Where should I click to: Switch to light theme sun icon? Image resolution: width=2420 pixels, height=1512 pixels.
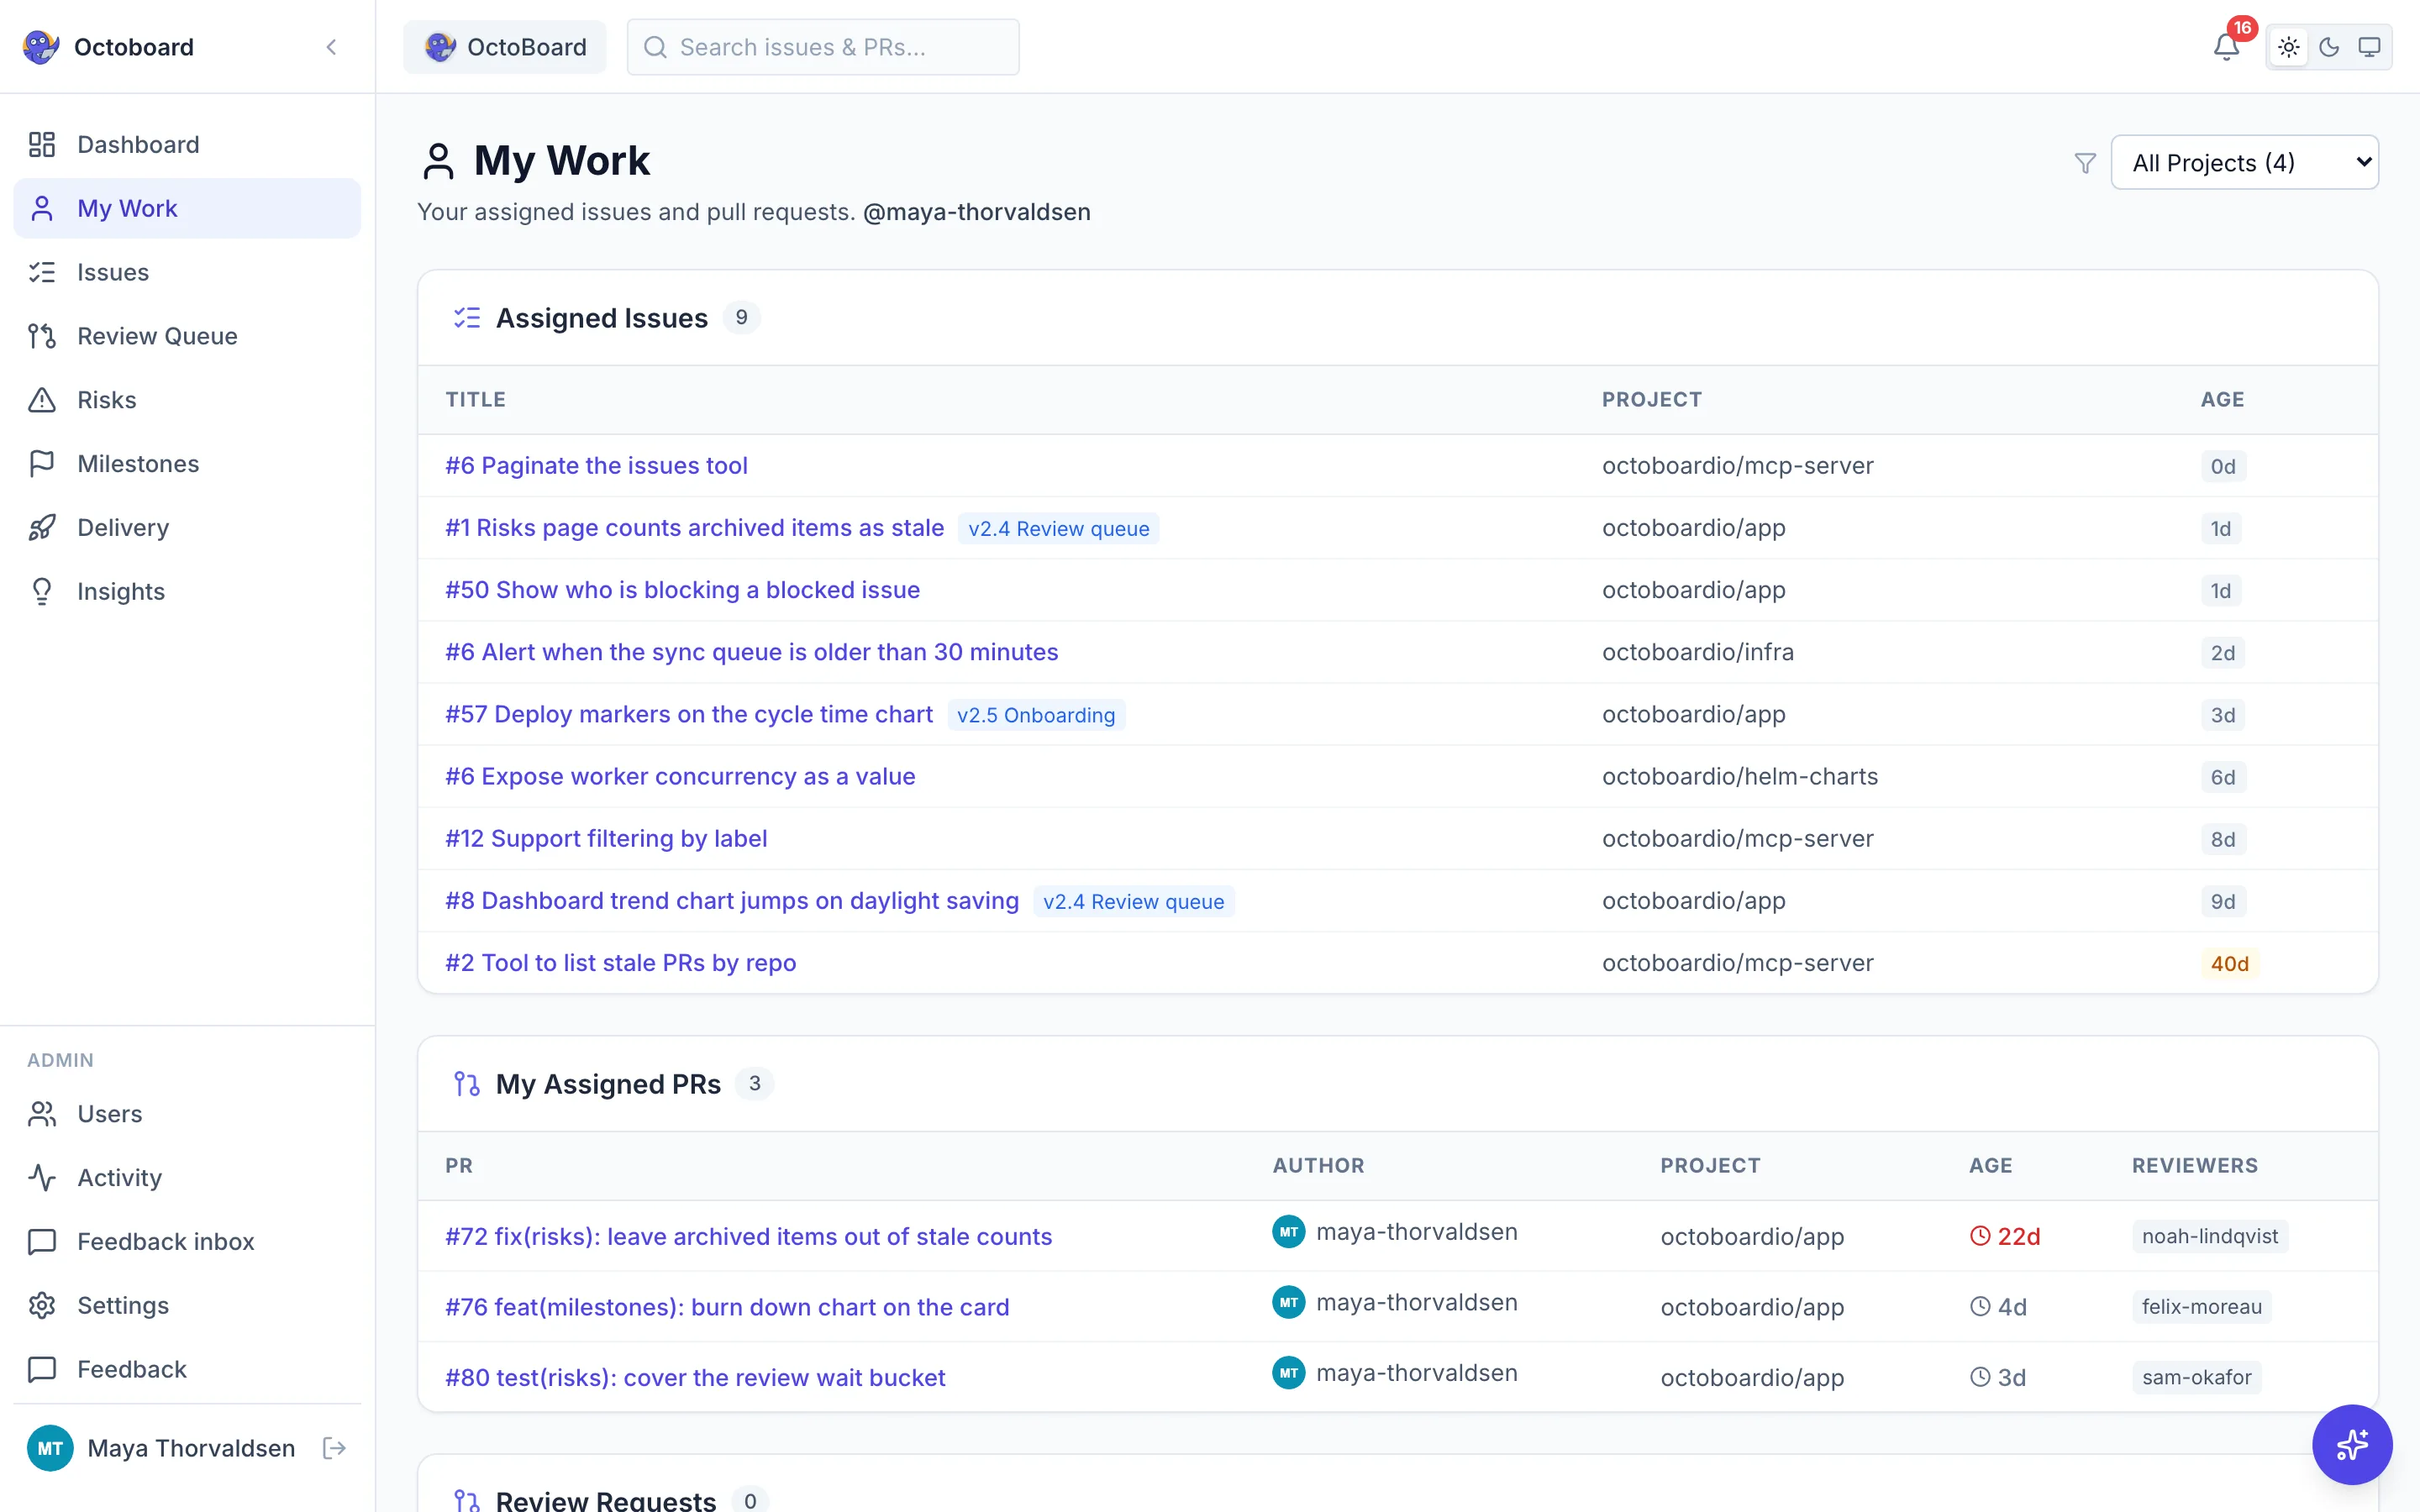(2289, 47)
